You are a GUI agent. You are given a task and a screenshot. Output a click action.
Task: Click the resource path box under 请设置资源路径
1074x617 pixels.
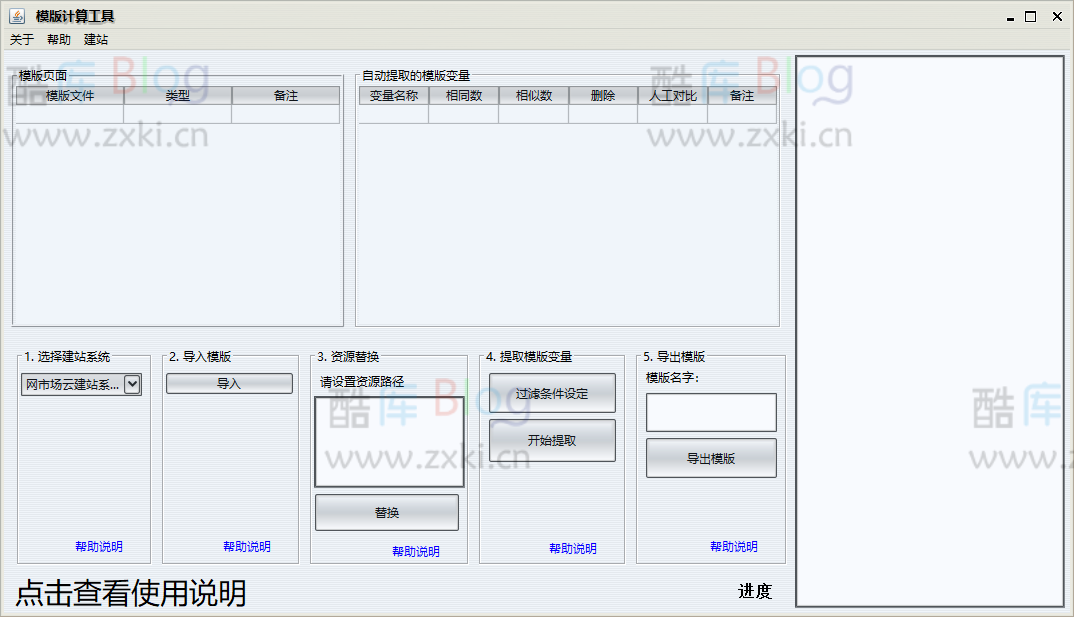[x=388, y=440]
